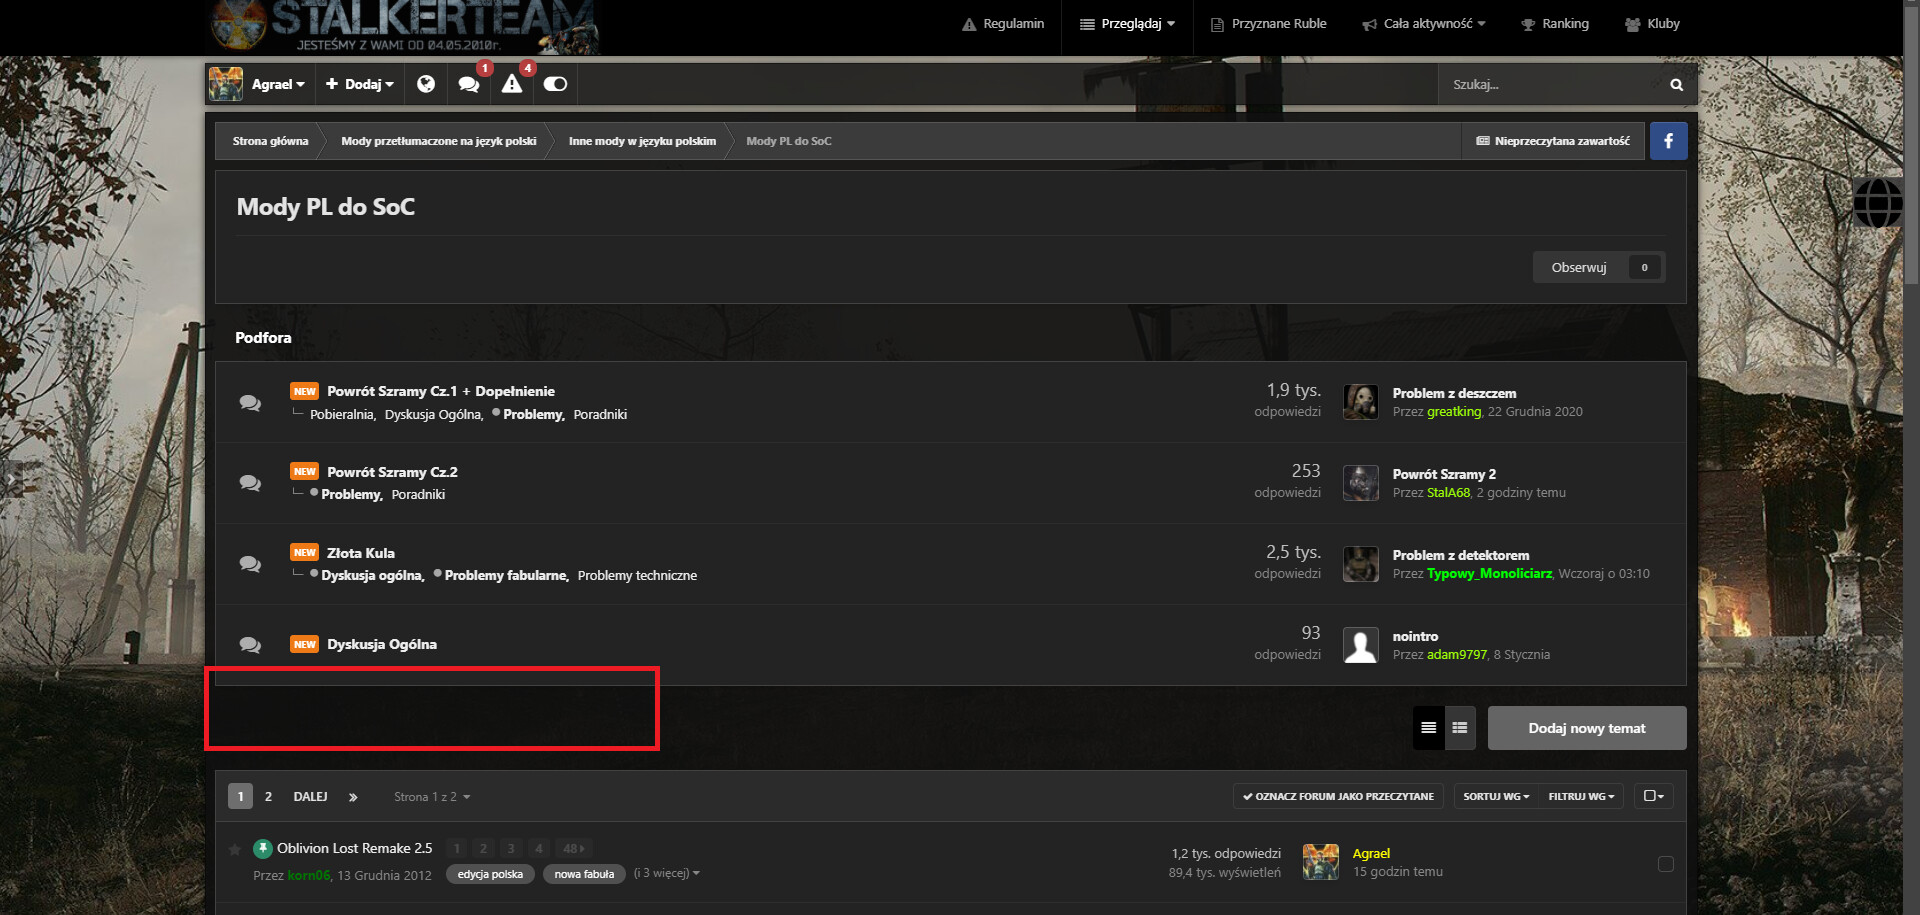The width and height of the screenshot is (1920, 915).
Task: Expand the Cała aktywność menu
Action: (1424, 24)
